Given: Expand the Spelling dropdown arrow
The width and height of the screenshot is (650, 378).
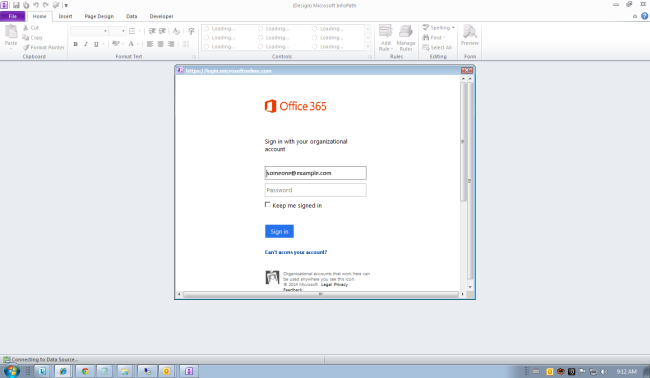Looking at the screenshot, I should (x=453, y=27).
